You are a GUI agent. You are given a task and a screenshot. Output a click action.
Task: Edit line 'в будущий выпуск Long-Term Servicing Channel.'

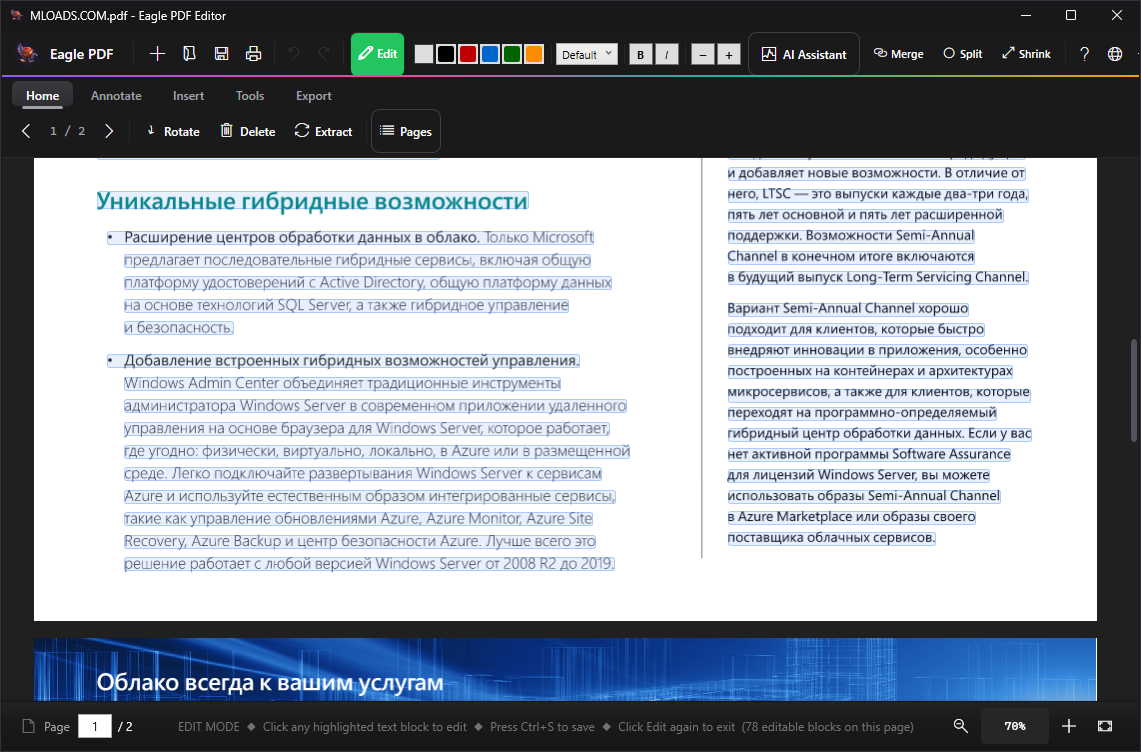(878, 277)
